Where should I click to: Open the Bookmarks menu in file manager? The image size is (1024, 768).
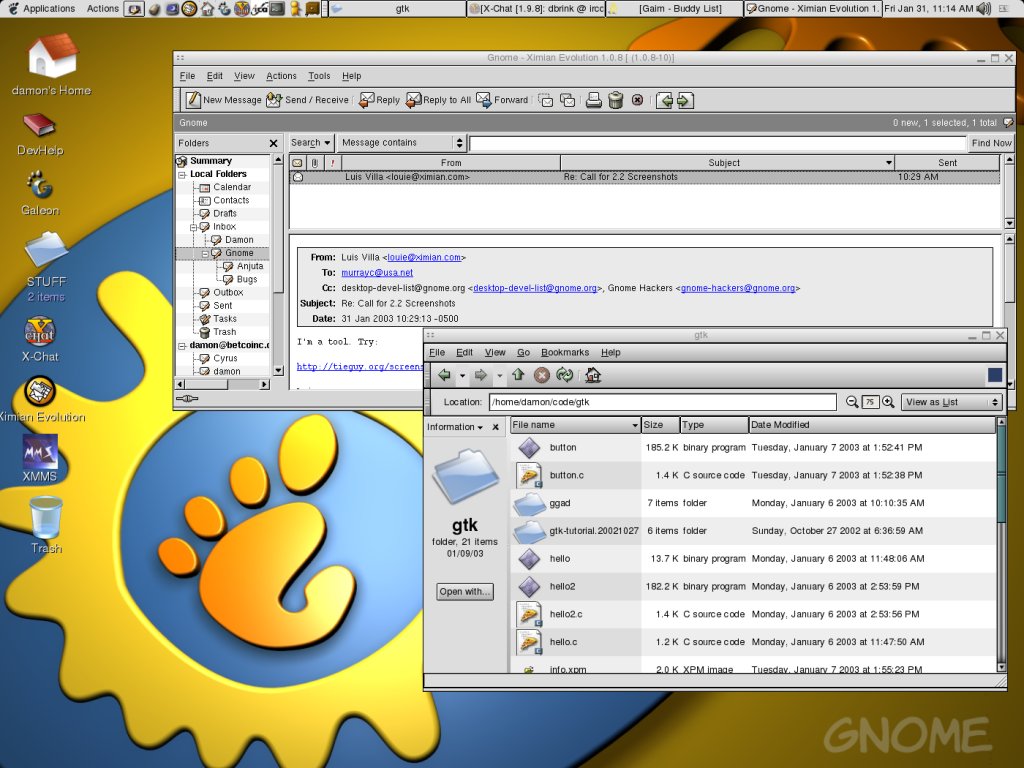(565, 352)
